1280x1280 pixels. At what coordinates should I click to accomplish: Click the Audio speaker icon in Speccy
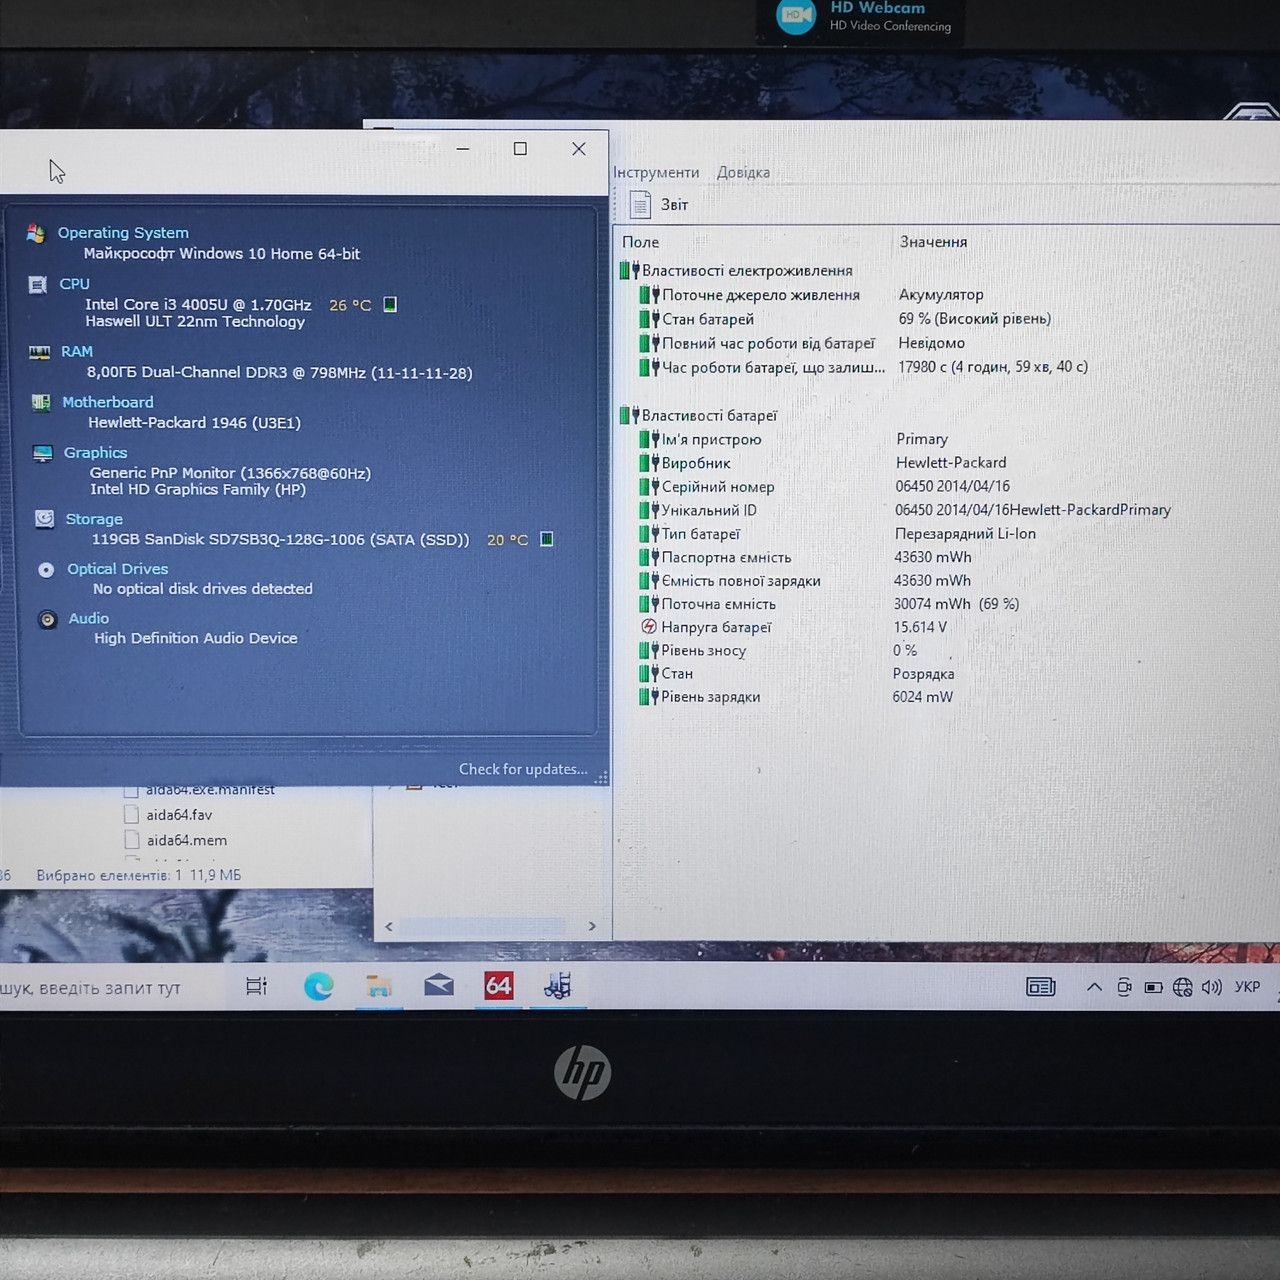(x=47, y=620)
